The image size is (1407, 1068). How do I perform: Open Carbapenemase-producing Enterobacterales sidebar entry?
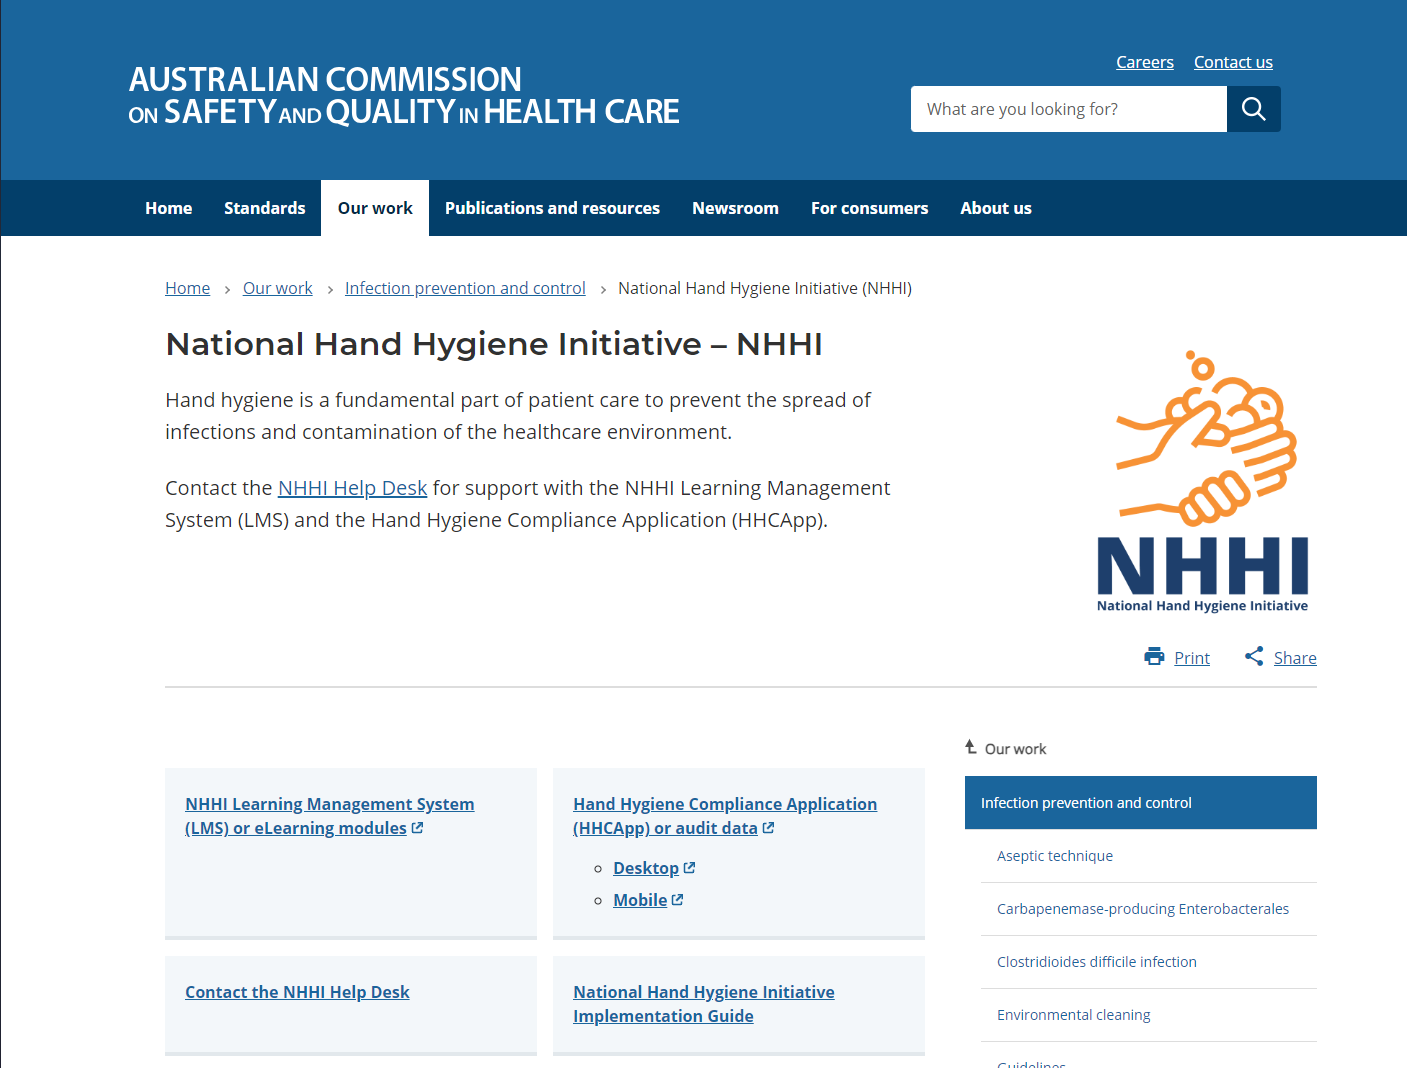(1143, 908)
